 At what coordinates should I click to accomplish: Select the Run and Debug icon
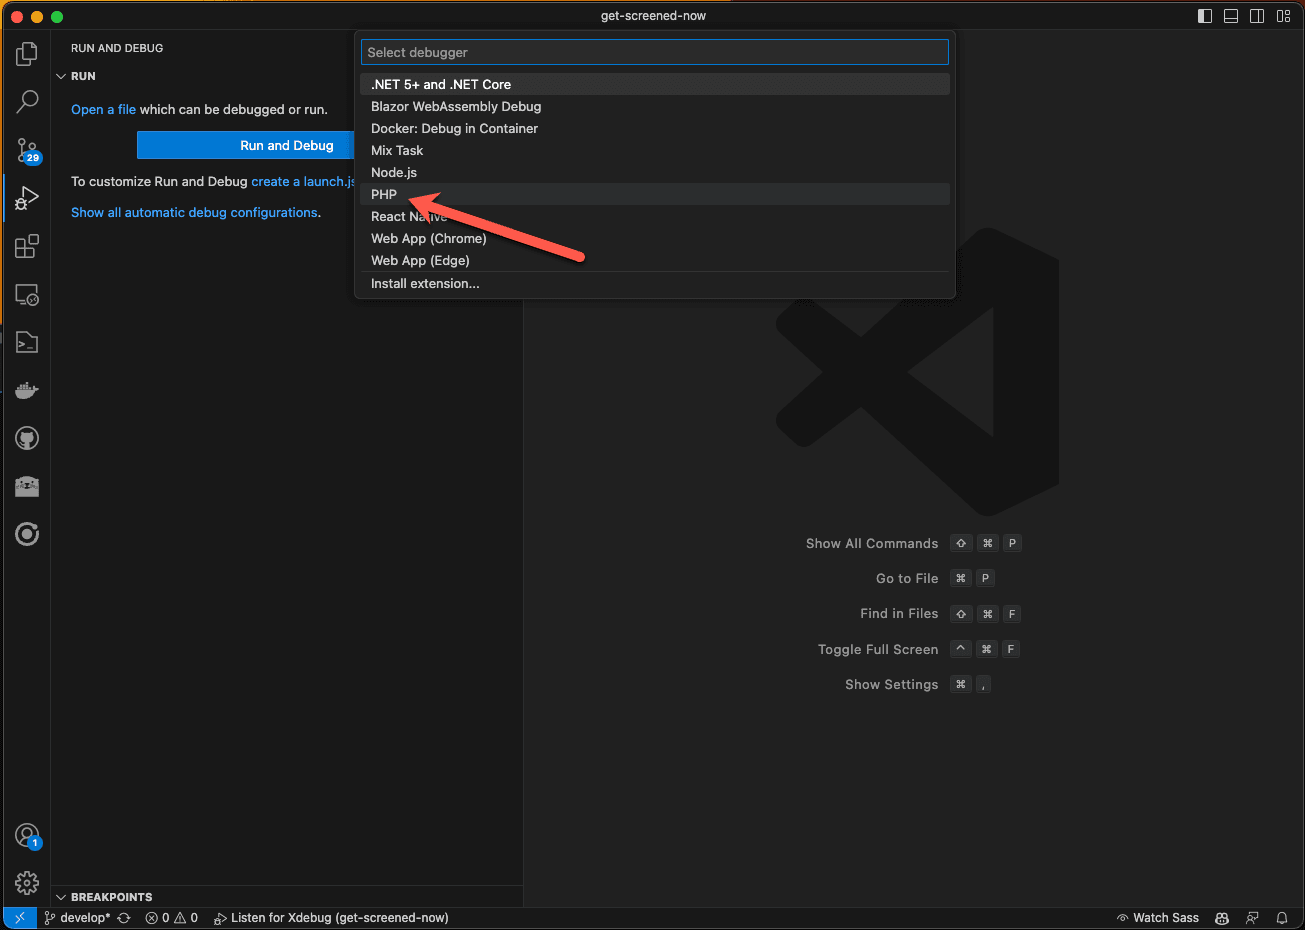[x=26, y=197]
